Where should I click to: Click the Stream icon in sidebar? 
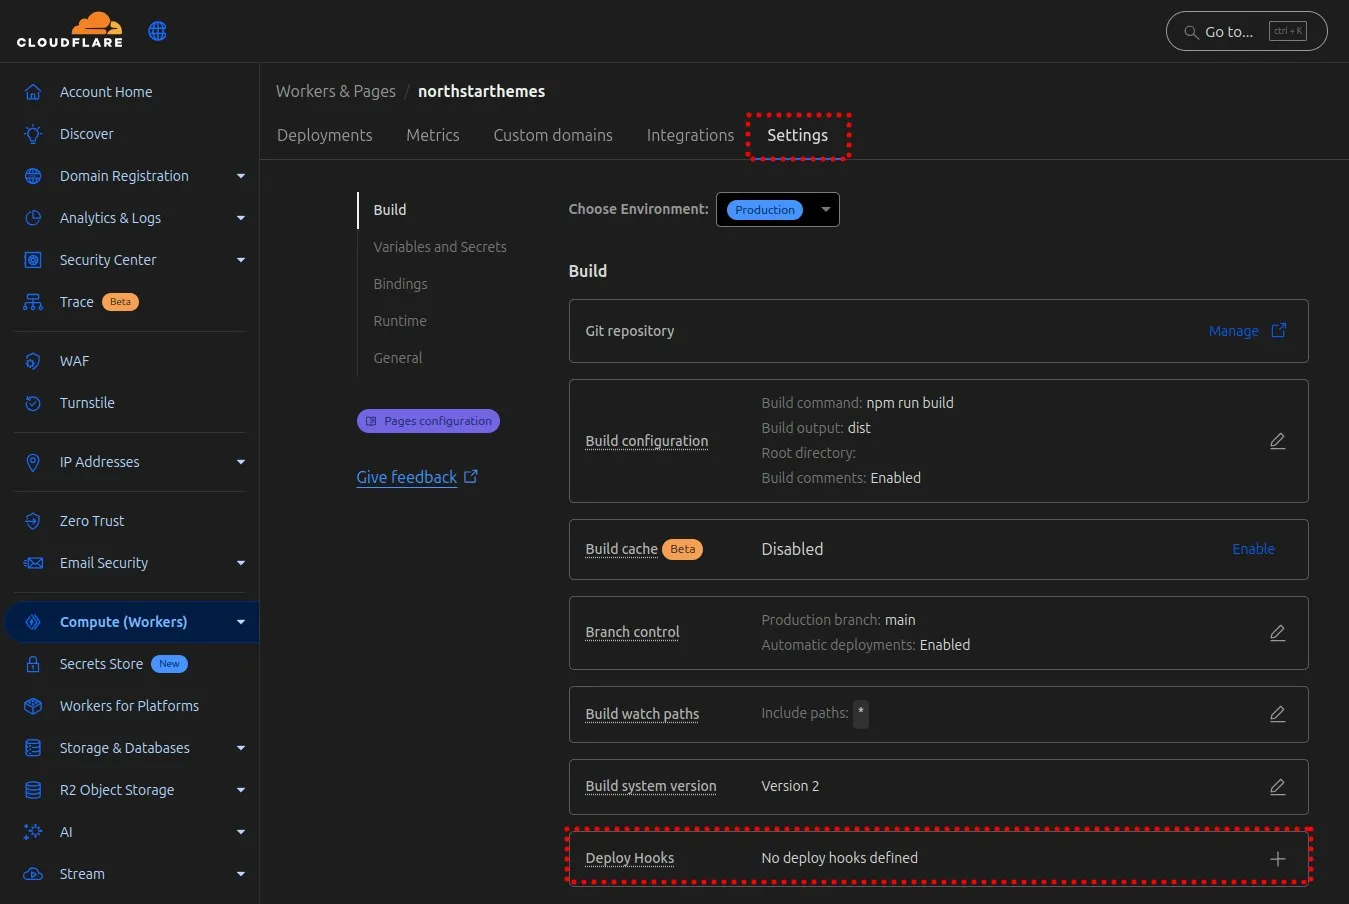click(x=33, y=874)
